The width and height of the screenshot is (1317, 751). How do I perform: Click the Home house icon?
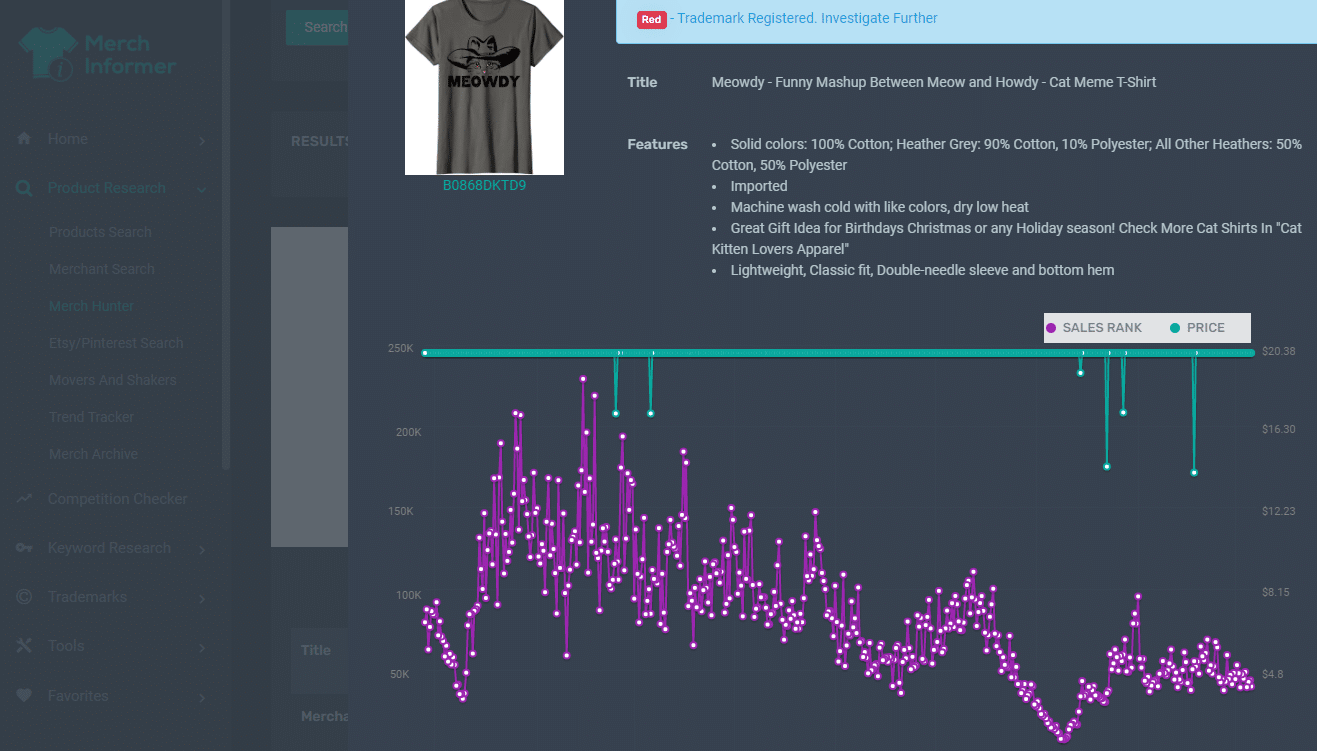click(24, 139)
